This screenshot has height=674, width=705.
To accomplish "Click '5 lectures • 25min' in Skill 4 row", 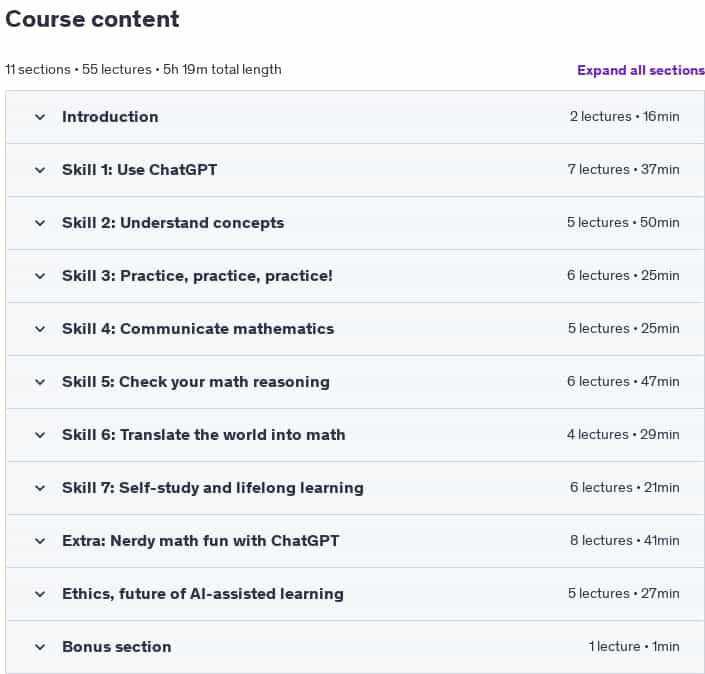I will 624,328.
